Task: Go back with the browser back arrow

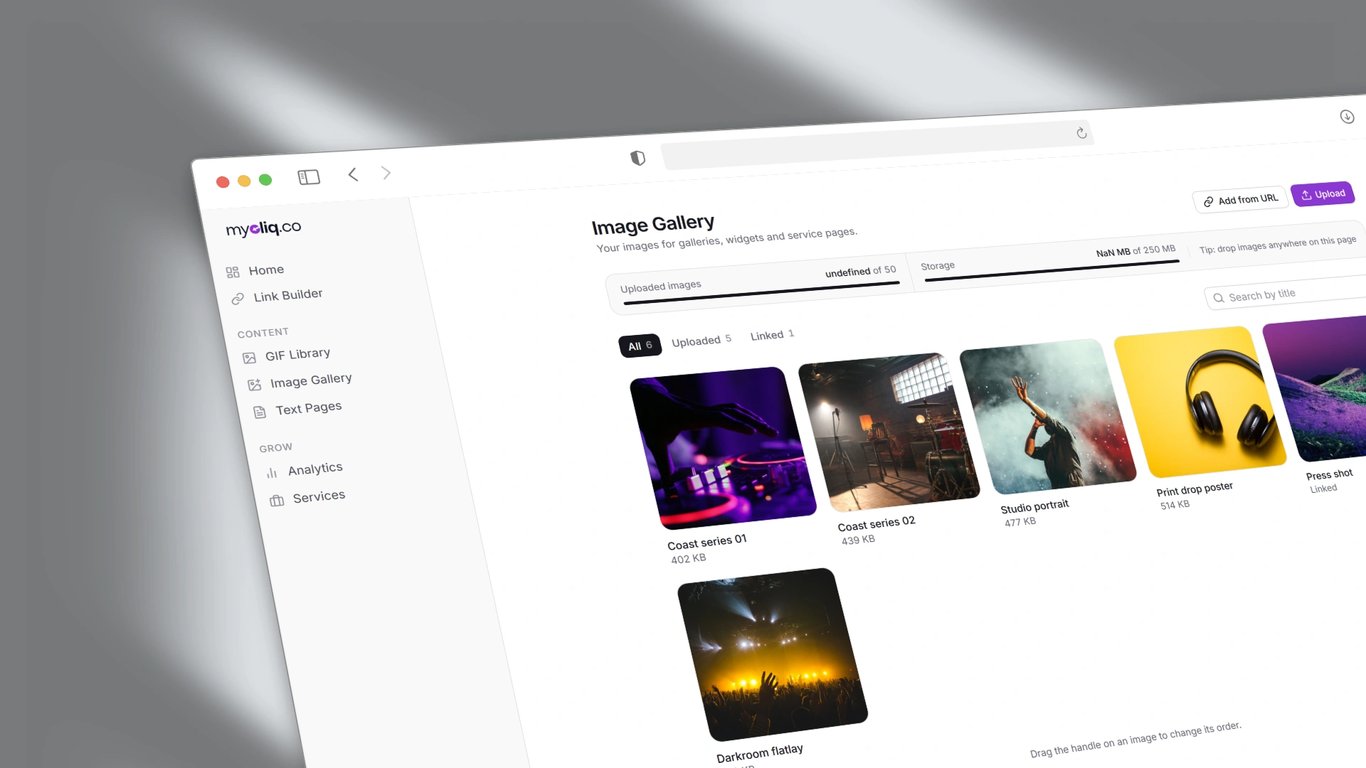Action: [x=353, y=174]
